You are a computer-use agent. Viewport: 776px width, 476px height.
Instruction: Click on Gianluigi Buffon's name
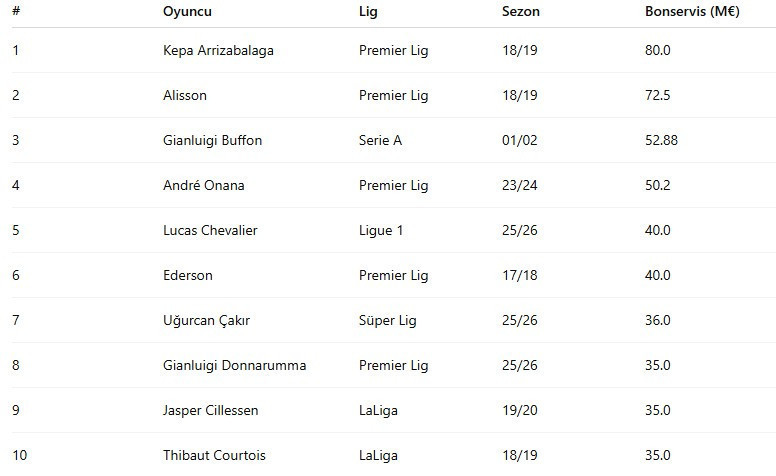coord(212,140)
